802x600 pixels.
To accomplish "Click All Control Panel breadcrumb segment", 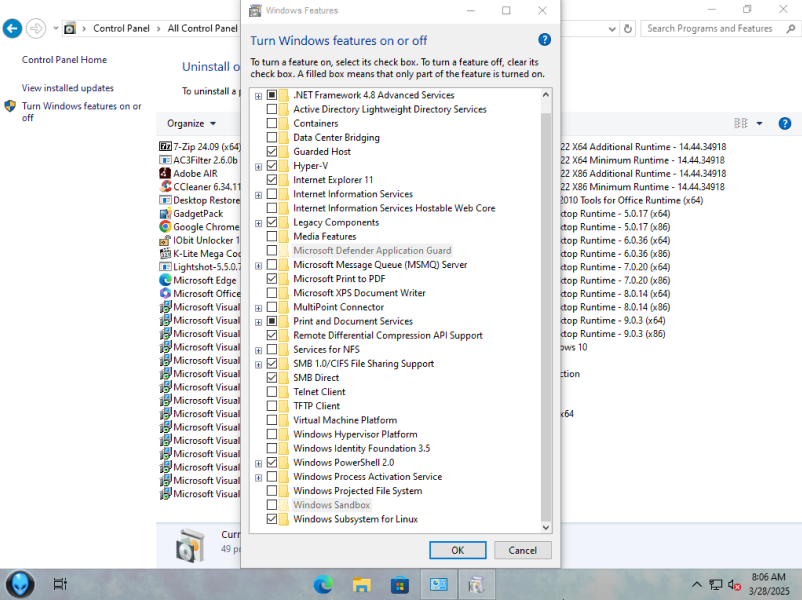I will coord(203,29).
